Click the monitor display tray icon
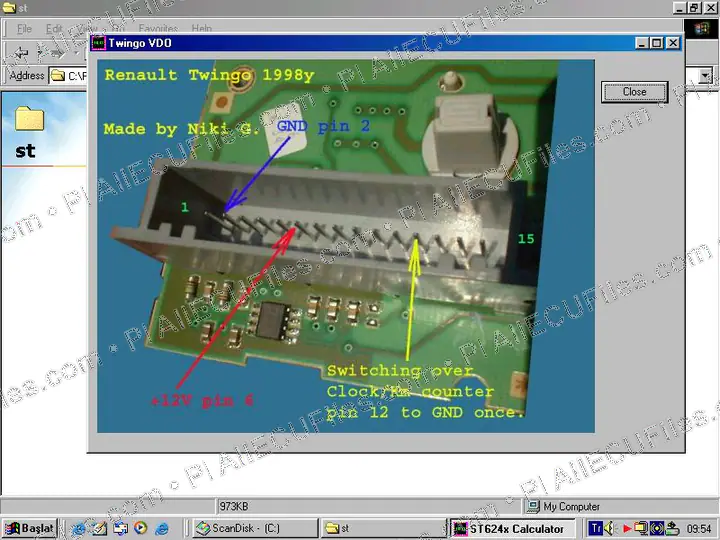 (x=641, y=529)
